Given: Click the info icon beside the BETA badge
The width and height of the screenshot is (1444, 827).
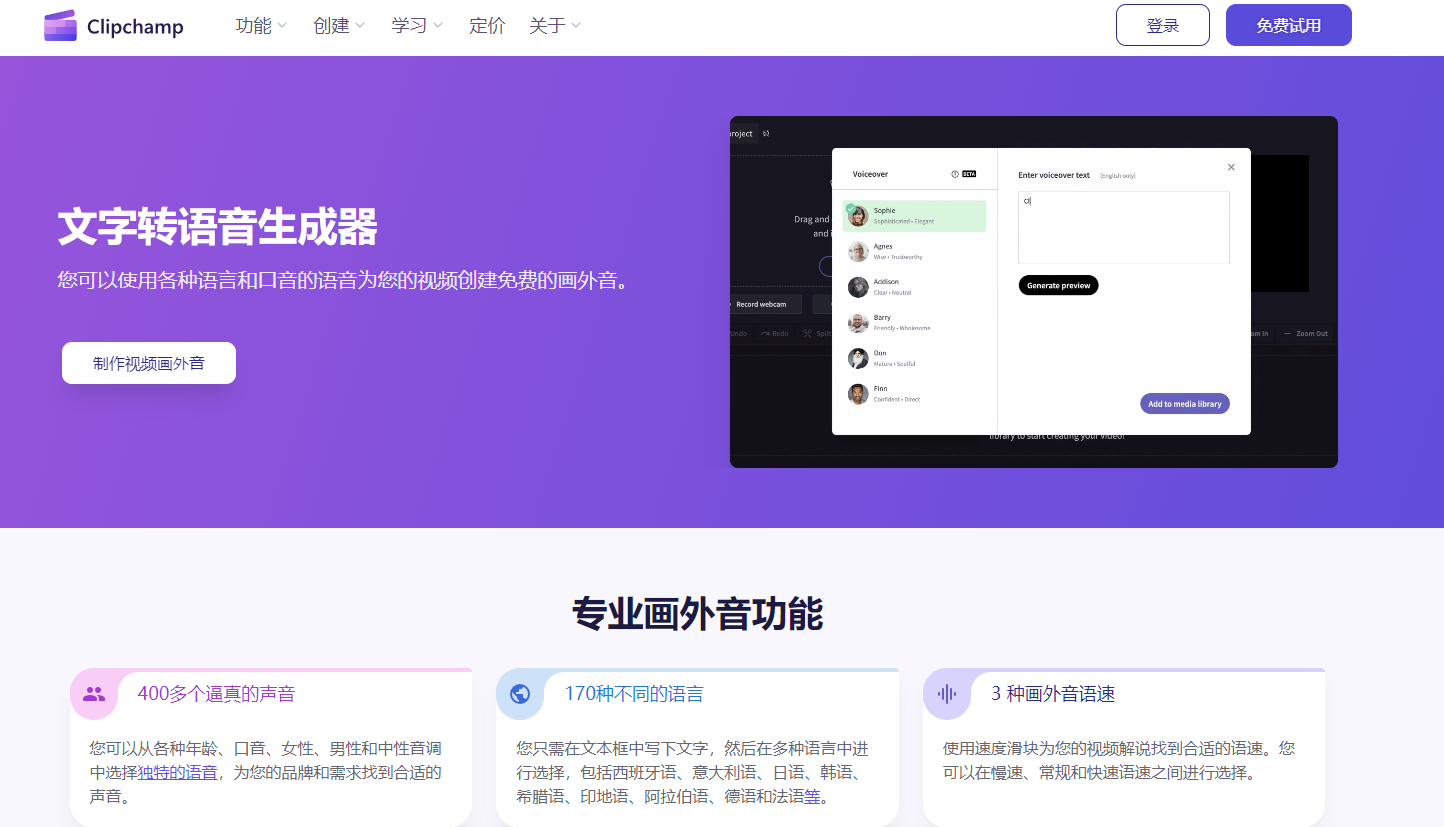Looking at the screenshot, I should [x=955, y=174].
